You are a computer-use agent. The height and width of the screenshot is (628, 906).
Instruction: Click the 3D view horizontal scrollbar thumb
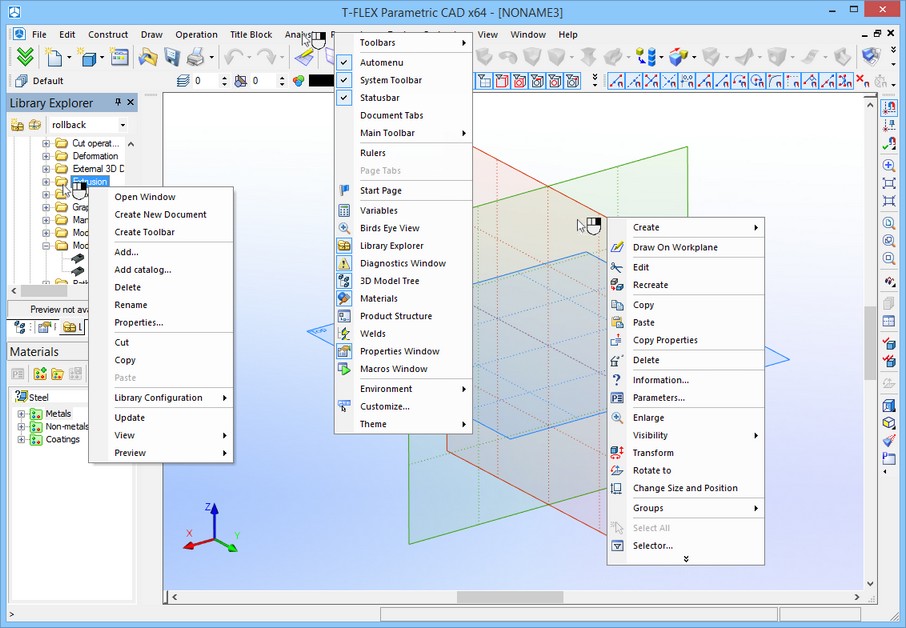510,597
